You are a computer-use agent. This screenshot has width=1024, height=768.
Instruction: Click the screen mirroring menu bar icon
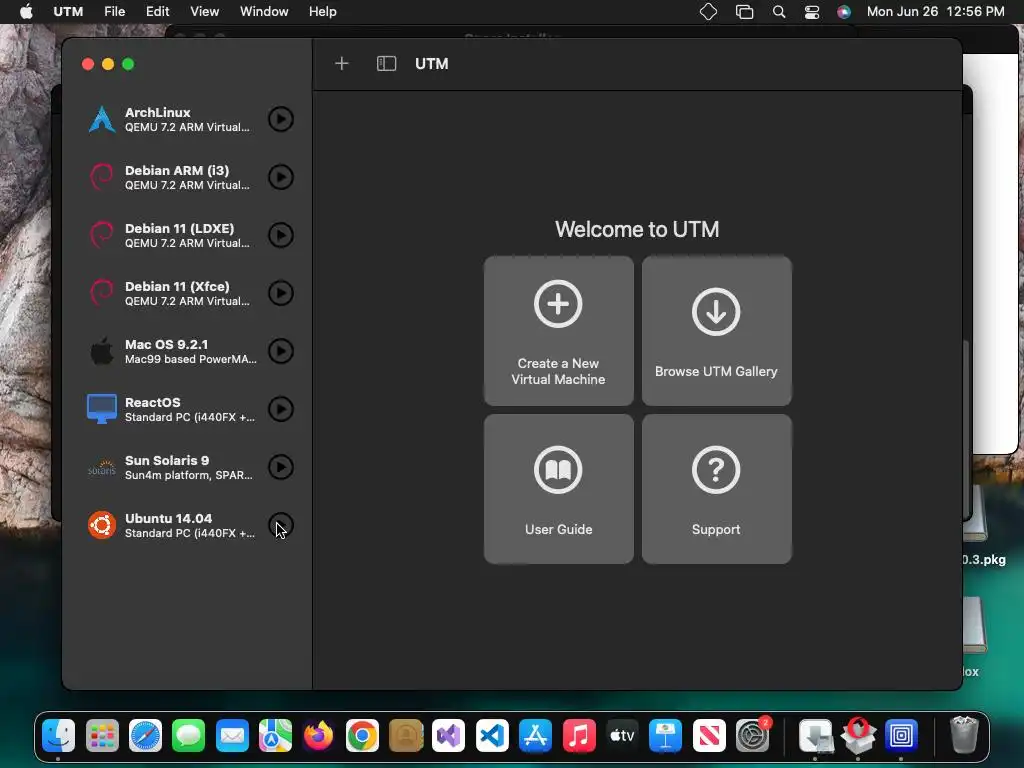[744, 12]
